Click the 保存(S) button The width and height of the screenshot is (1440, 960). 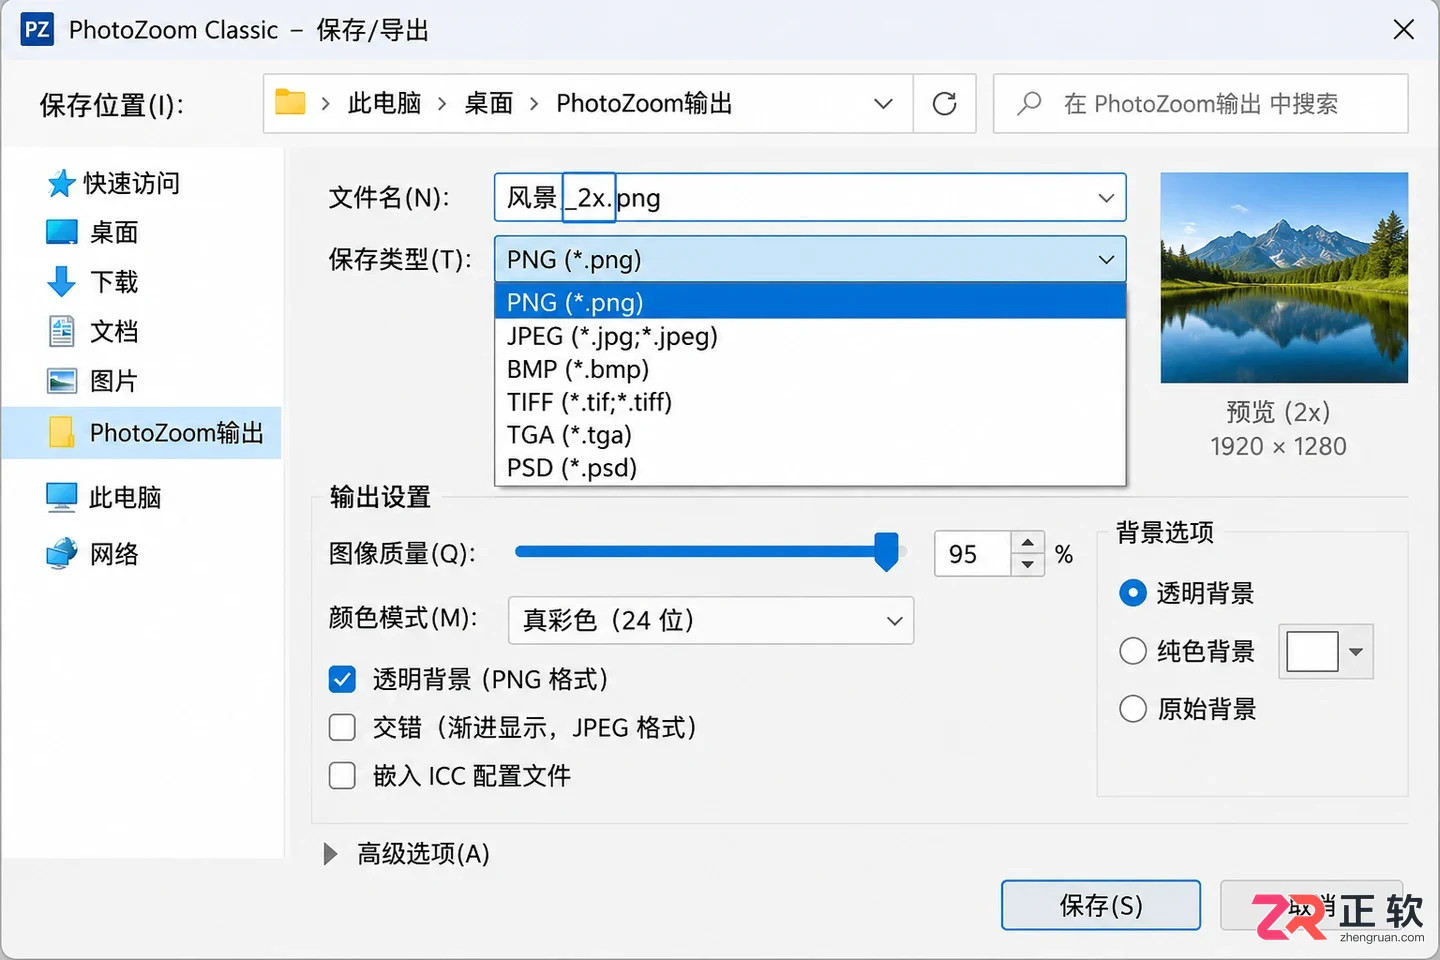click(x=1101, y=905)
